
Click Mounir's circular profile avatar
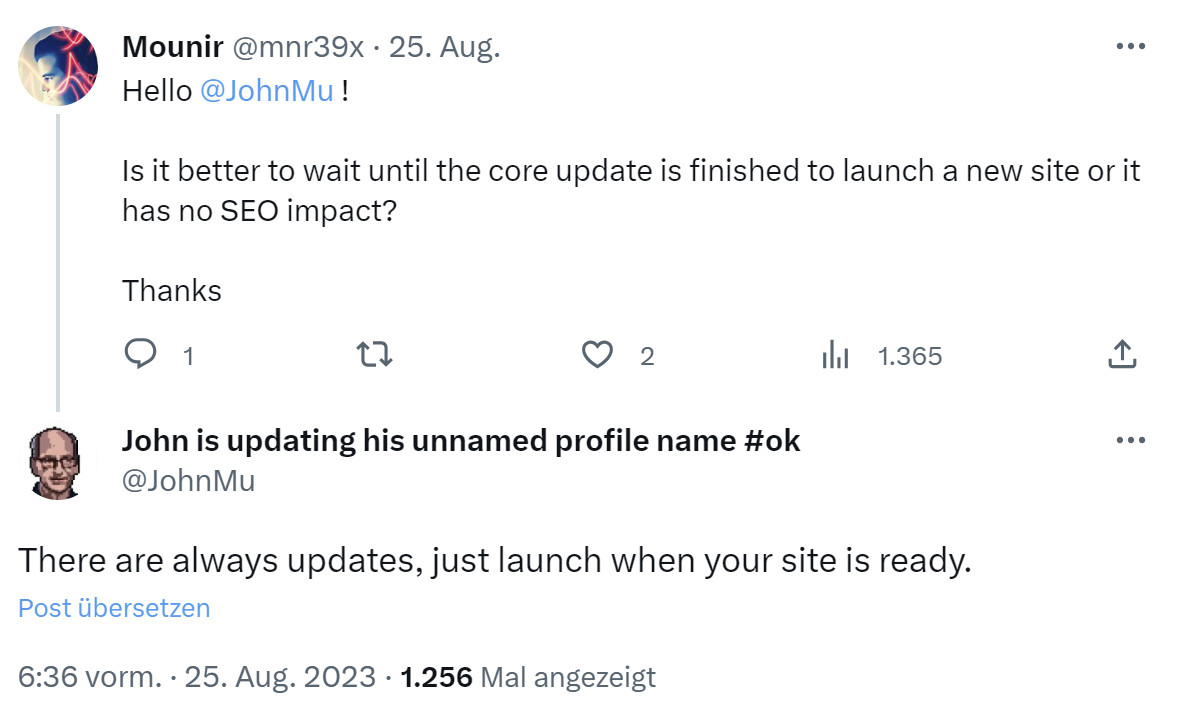(57, 64)
